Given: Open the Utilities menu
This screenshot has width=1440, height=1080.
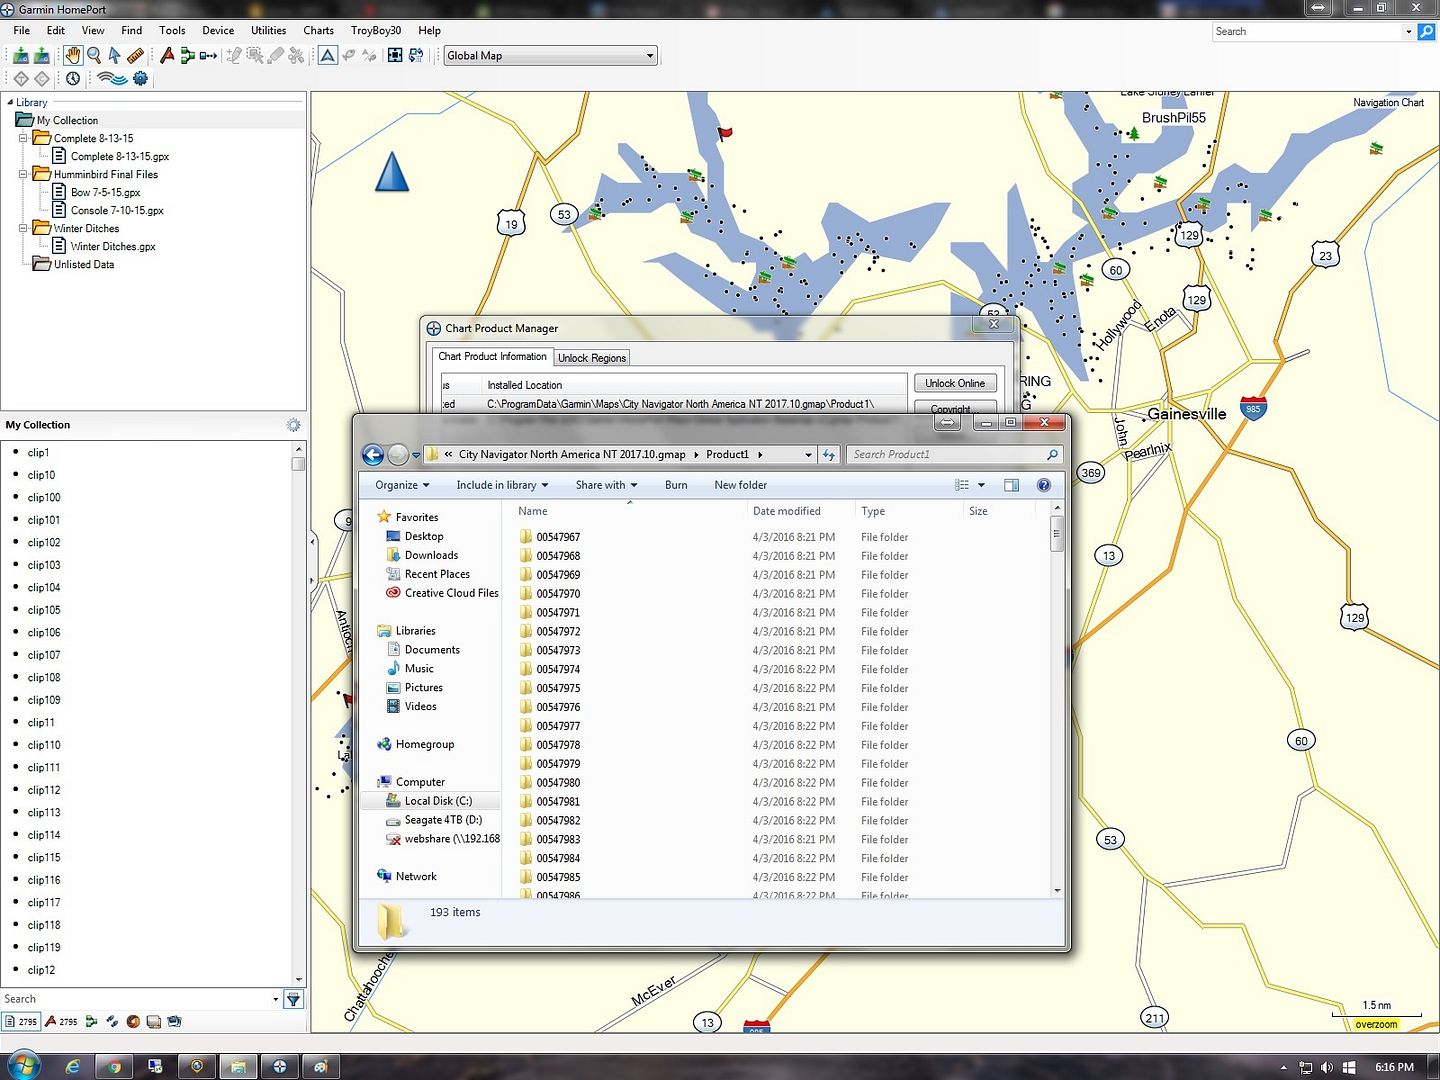Looking at the screenshot, I should point(268,31).
